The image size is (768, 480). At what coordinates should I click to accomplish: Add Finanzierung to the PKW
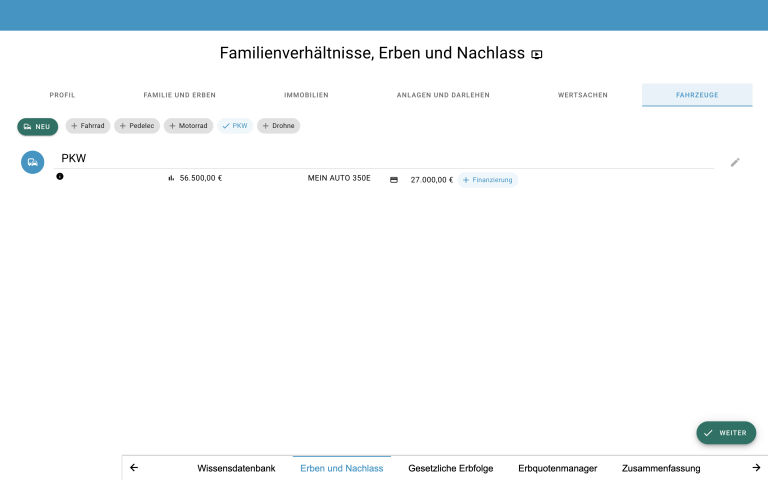click(x=488, y=180)
